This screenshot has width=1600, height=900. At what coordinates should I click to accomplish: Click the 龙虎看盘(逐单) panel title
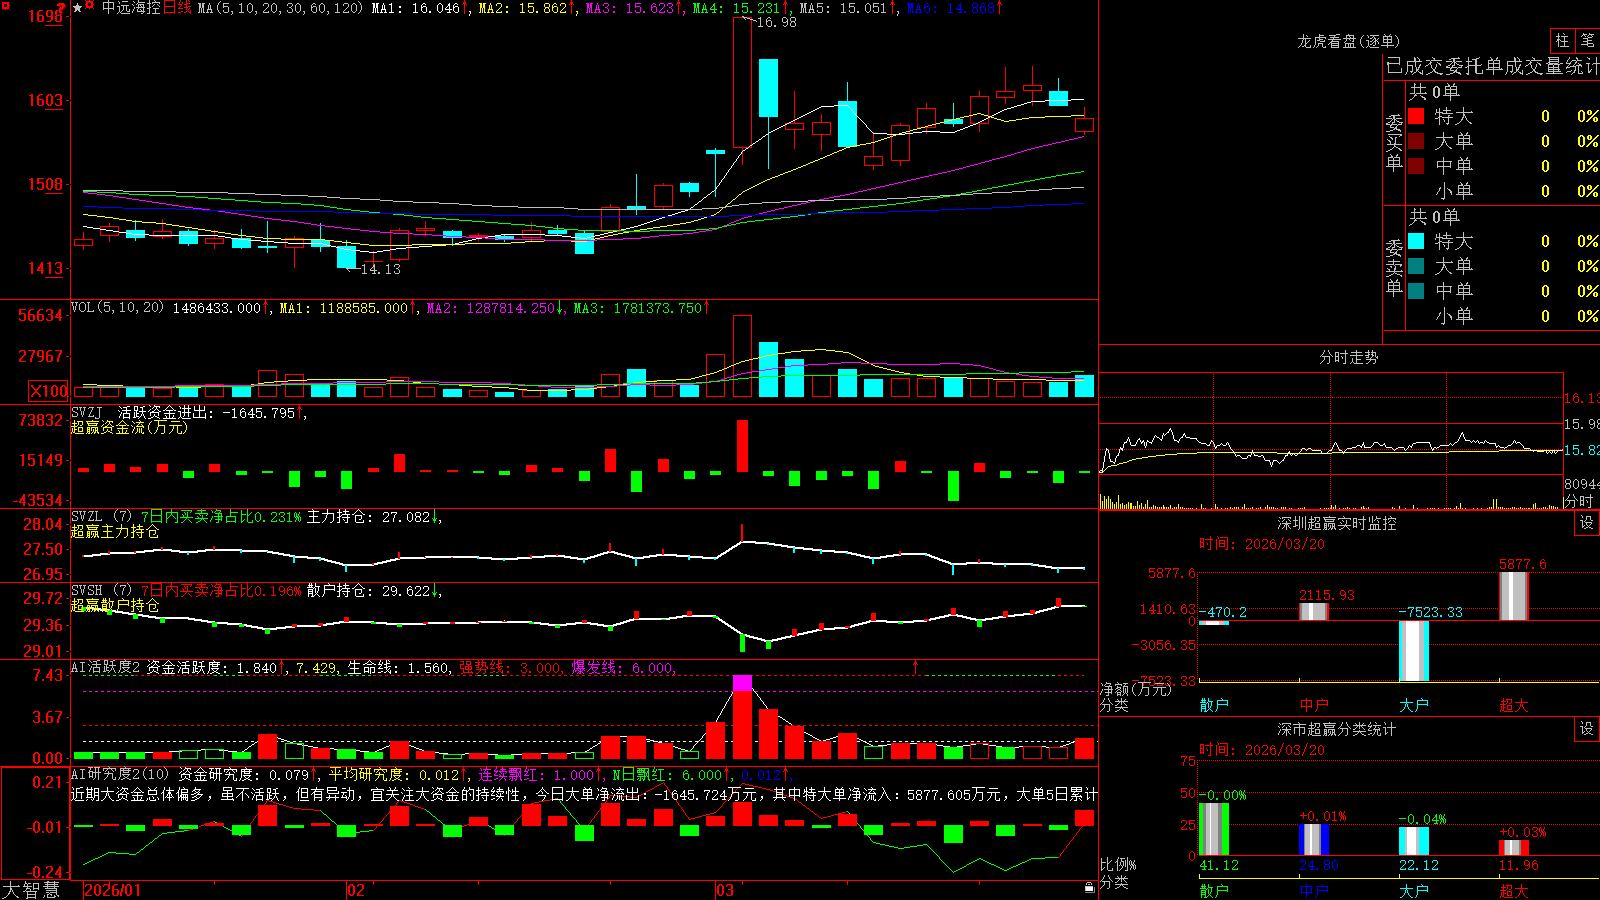[1348, 41]
